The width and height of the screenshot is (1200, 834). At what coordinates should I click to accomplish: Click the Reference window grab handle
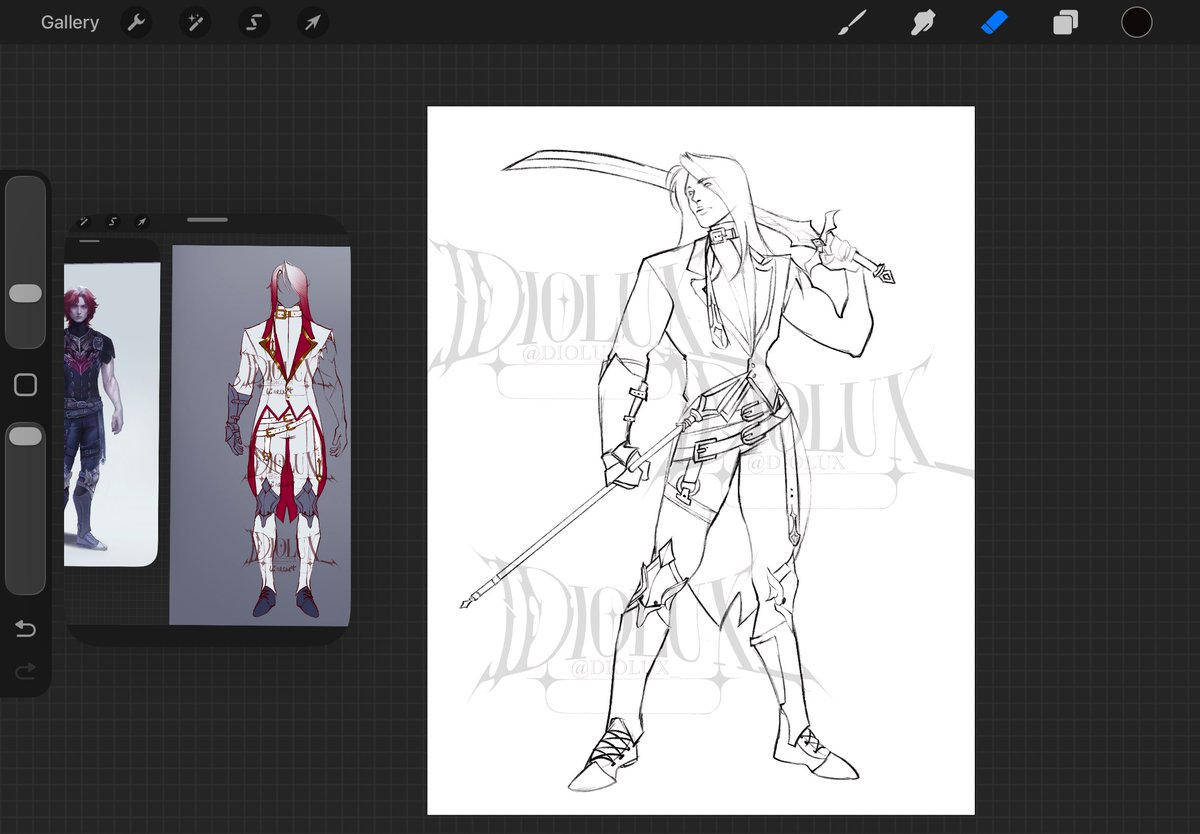[x=207, y=219]
